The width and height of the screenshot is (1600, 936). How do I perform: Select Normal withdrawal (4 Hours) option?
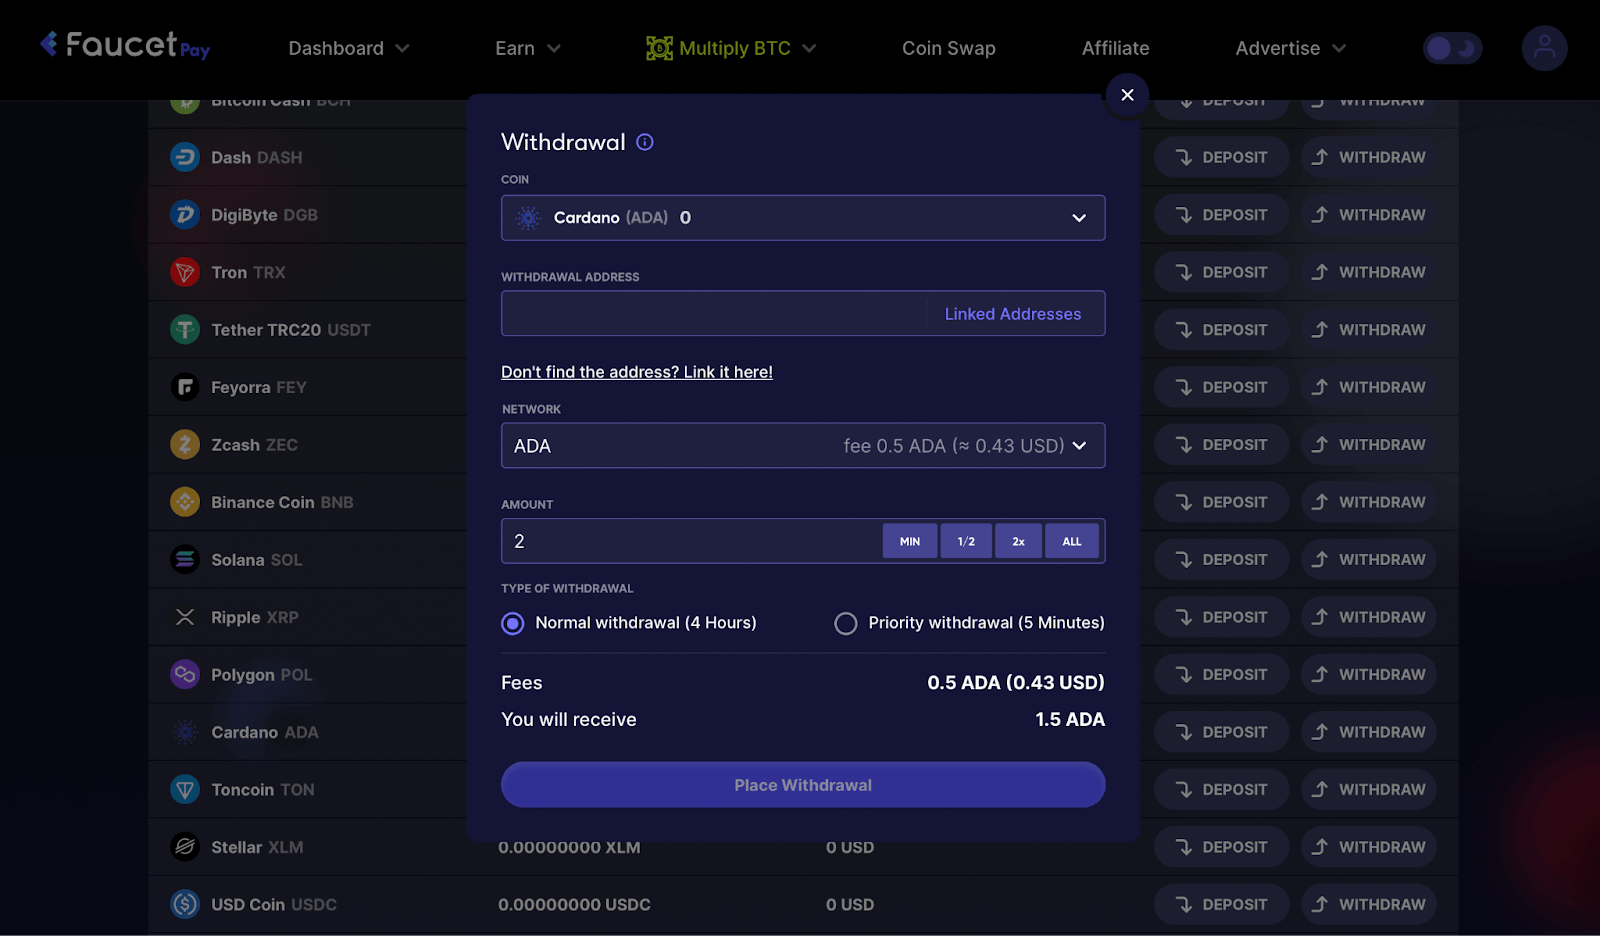point(513,624)
